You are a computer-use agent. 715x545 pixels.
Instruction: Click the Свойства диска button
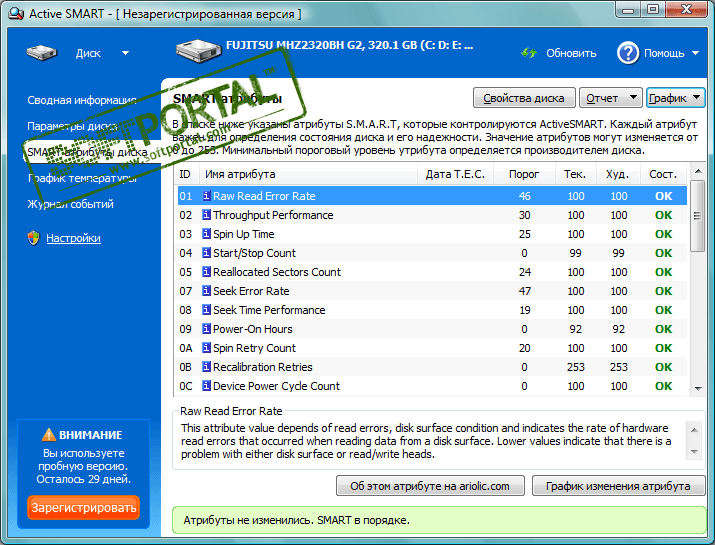pos(524,98)
